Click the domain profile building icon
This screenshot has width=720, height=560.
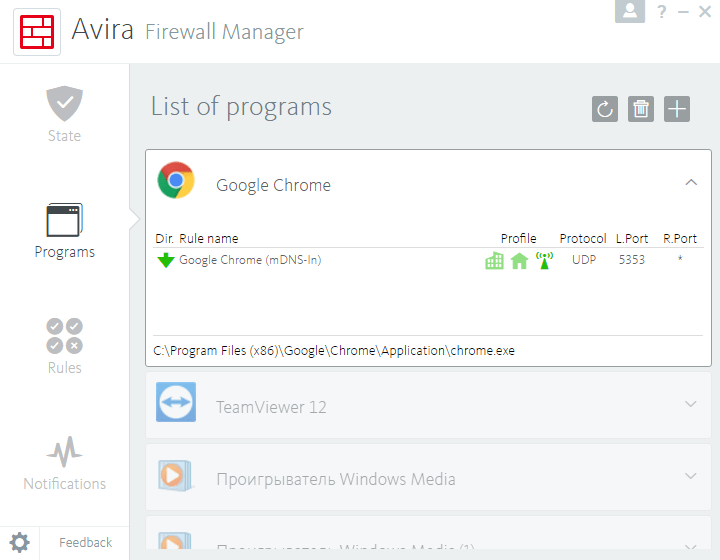click(494, 260)
